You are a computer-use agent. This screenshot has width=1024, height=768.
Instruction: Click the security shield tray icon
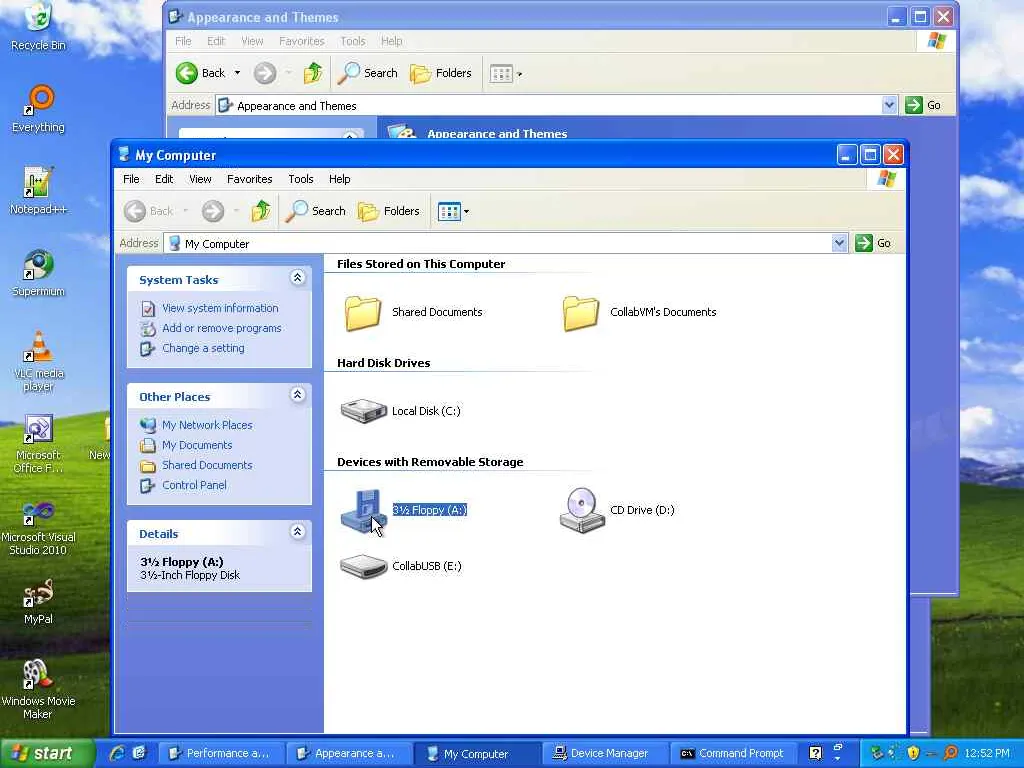[x=913, y=754]
